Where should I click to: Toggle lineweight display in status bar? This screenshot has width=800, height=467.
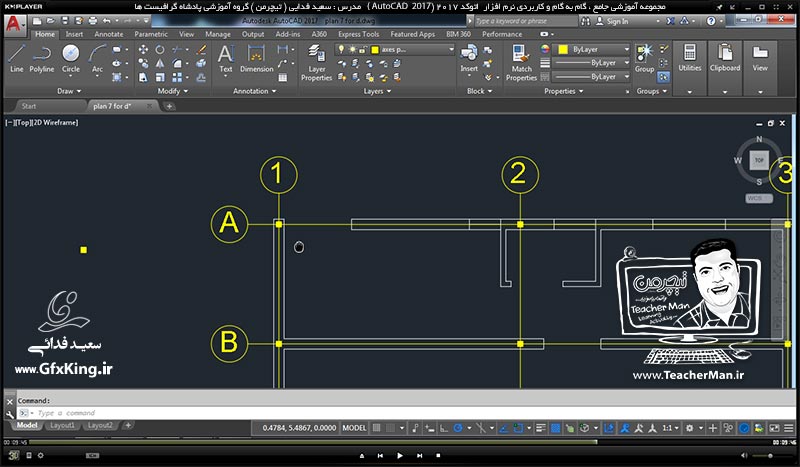pos(541,428)
